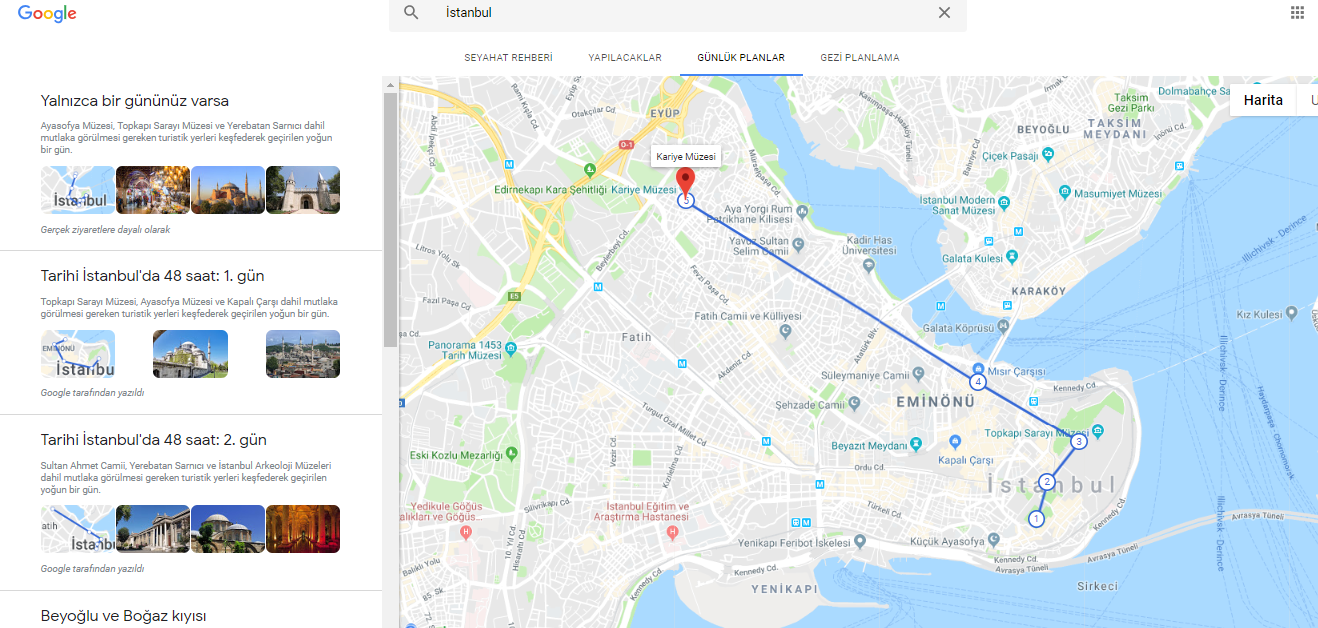Open the GEZİ PLANLAMA tab
This screenshot has height=628, width=1318.
point(860,58)
